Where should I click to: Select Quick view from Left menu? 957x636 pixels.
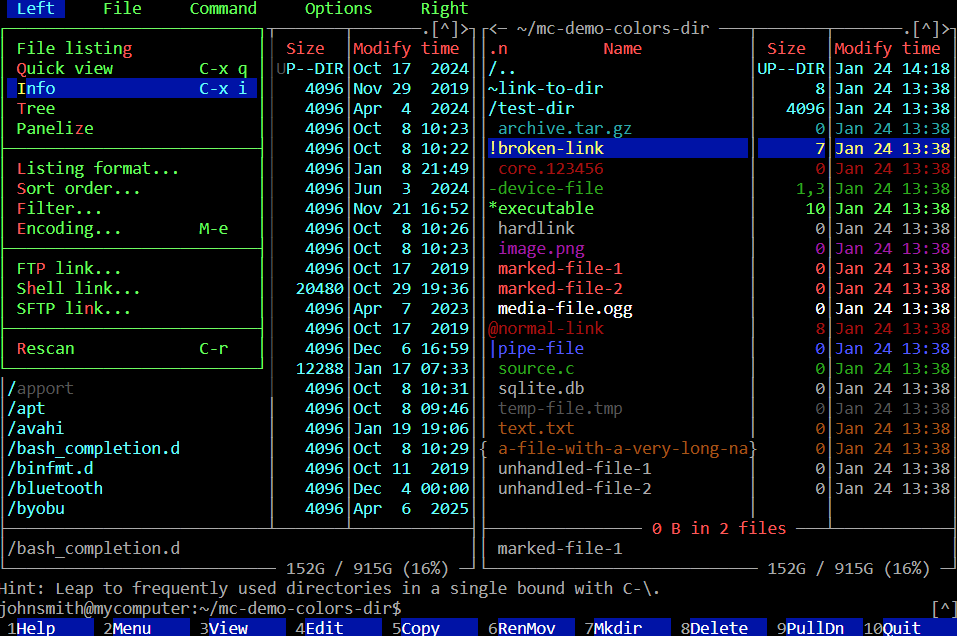click(x=65, y=68)
